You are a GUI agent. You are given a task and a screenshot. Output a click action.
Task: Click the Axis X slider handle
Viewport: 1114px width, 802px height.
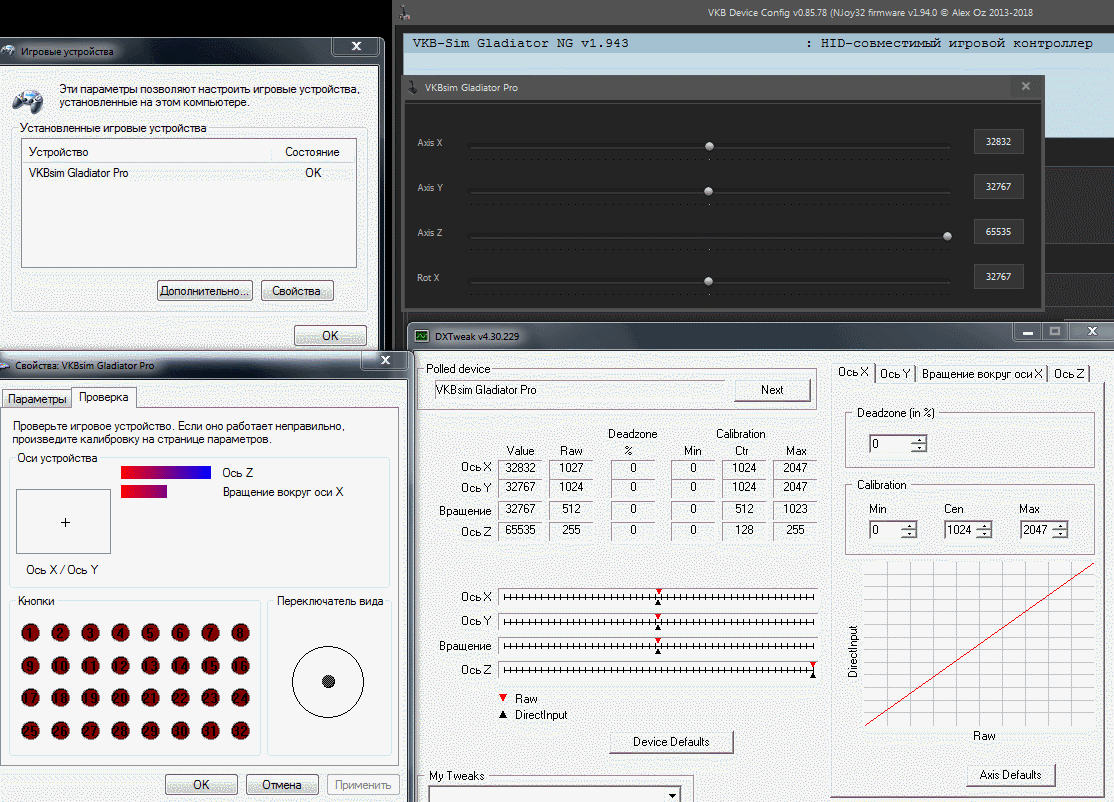[x=709, y=146]
